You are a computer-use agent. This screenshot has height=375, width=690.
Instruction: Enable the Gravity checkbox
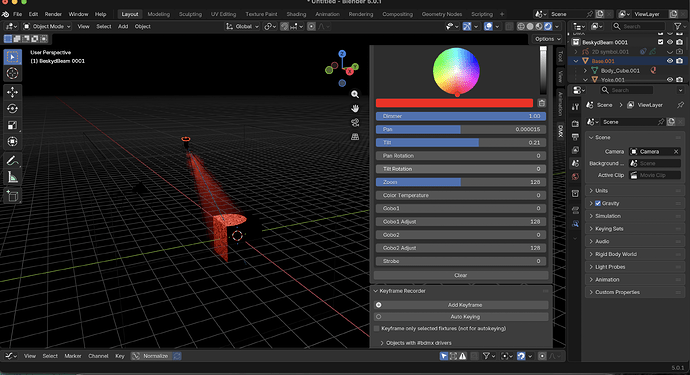(598, 203)
